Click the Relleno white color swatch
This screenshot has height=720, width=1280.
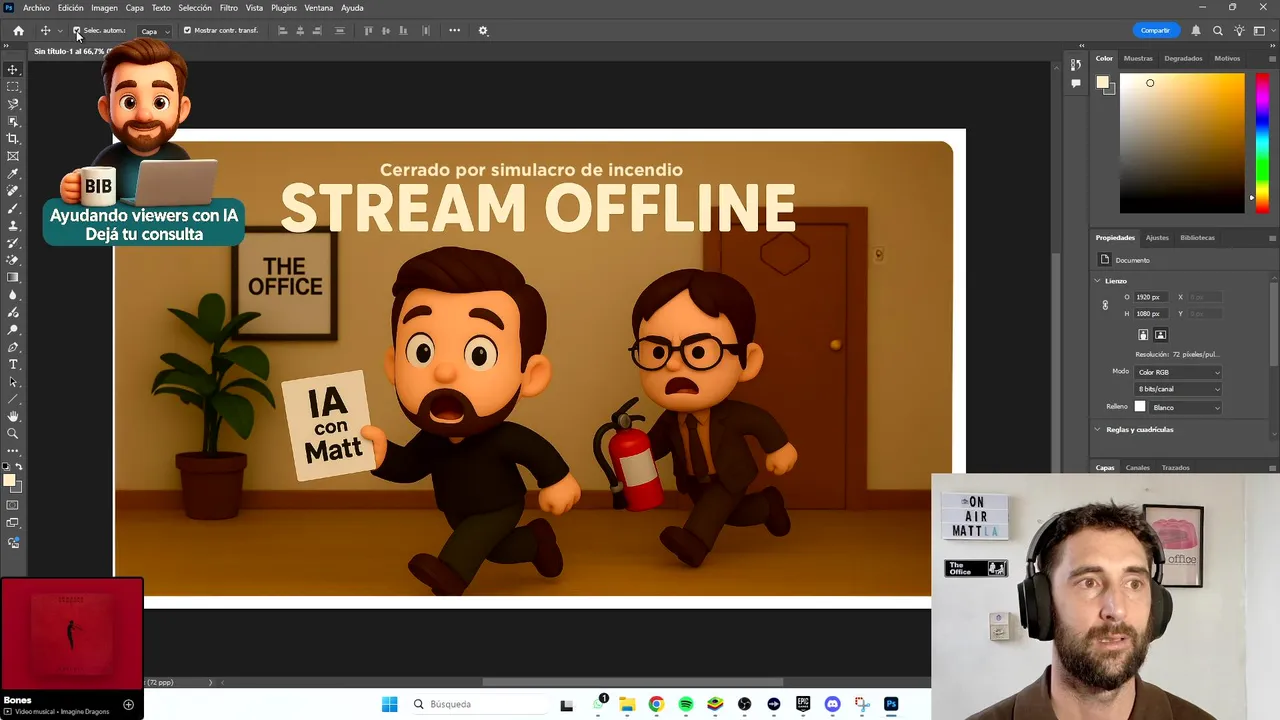click(x=1139, y=407)
